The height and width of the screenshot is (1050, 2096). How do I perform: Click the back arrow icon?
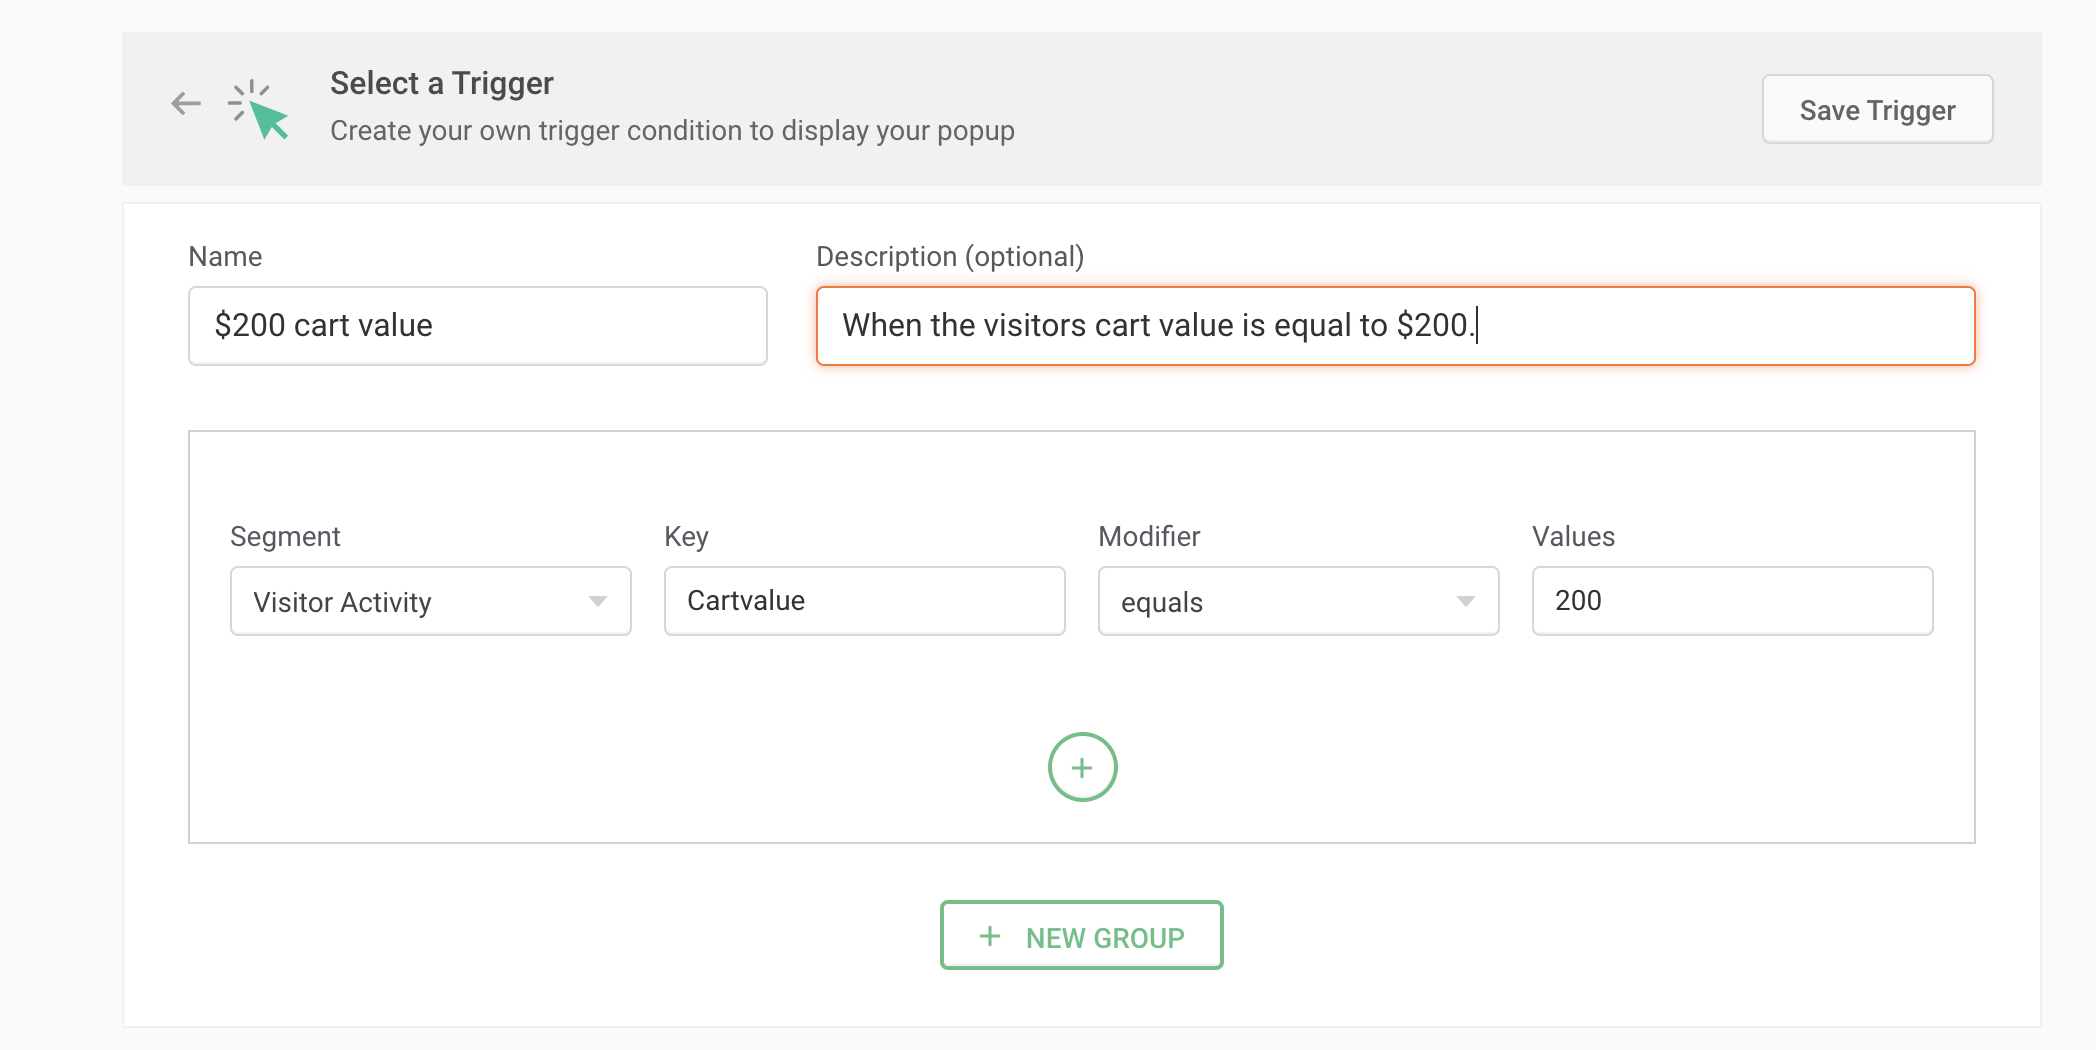pos(186,103)
